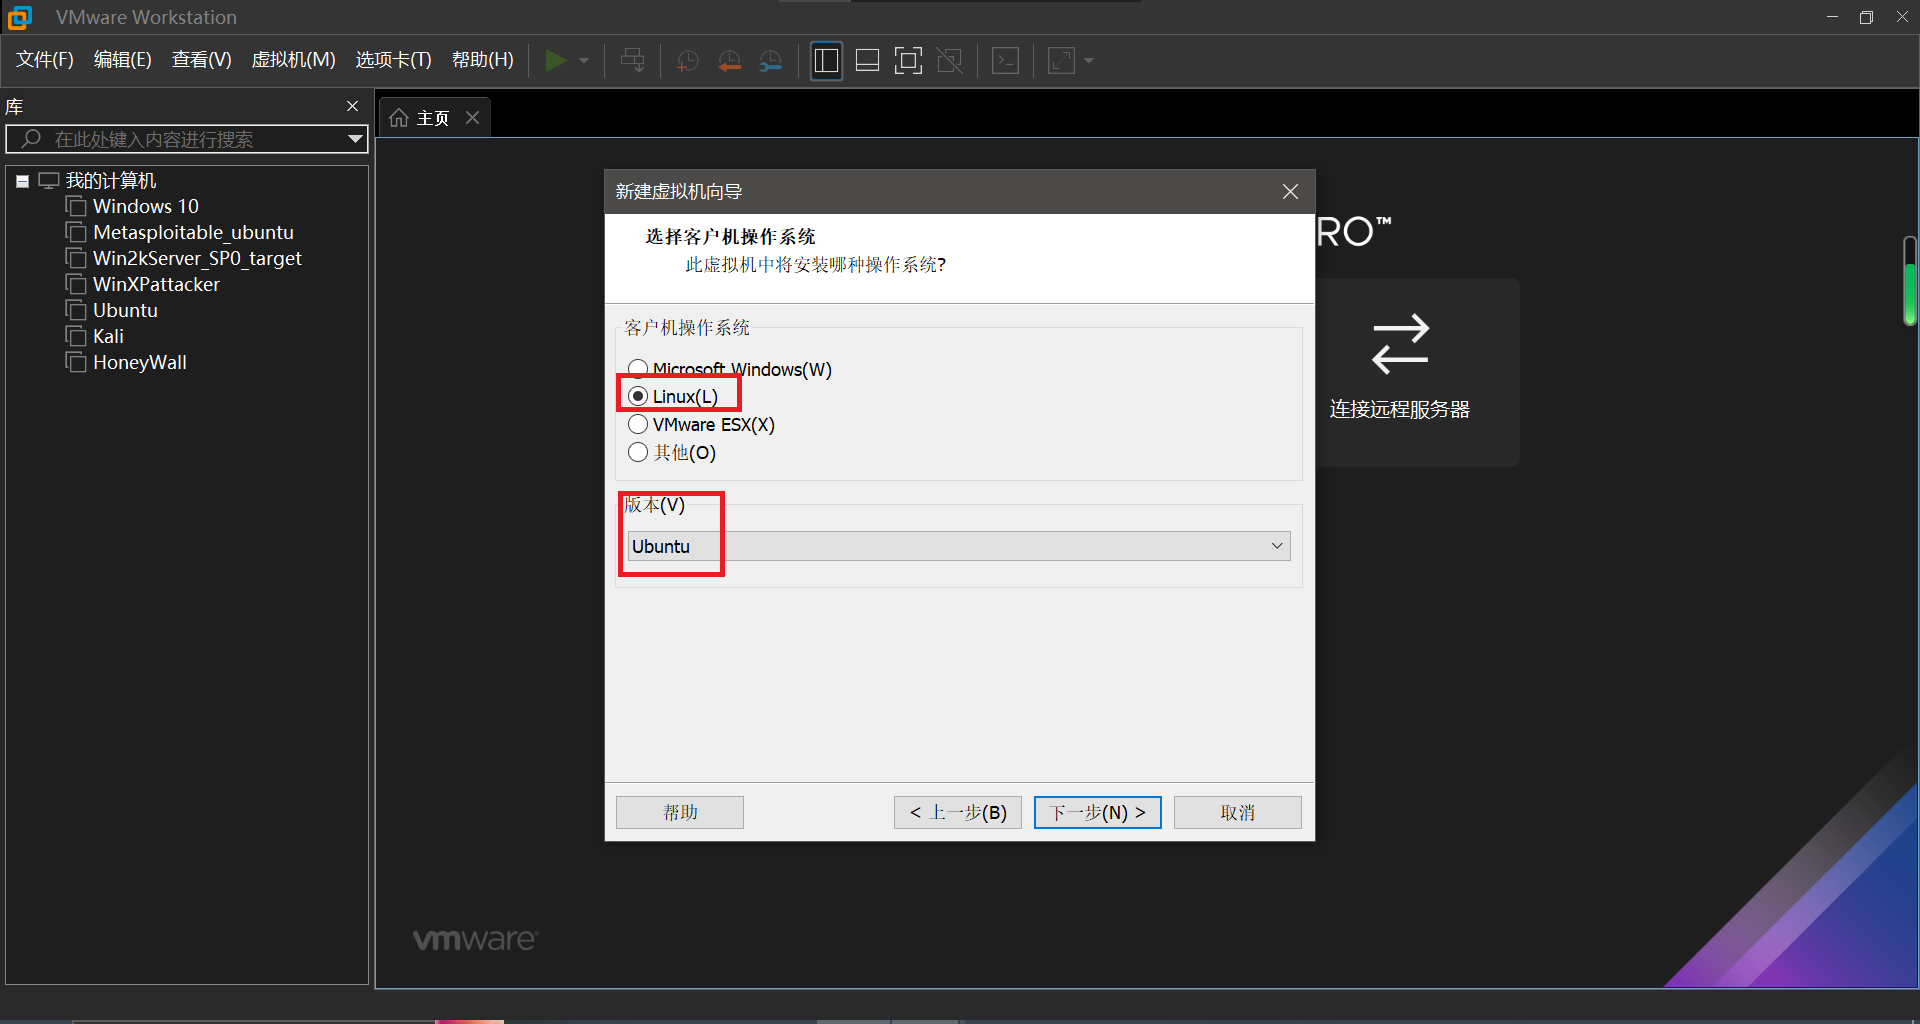This screenshot has width=1920, height=1024.
Task: Open the library search filter dropdown arrow
Action: point(355,139)
